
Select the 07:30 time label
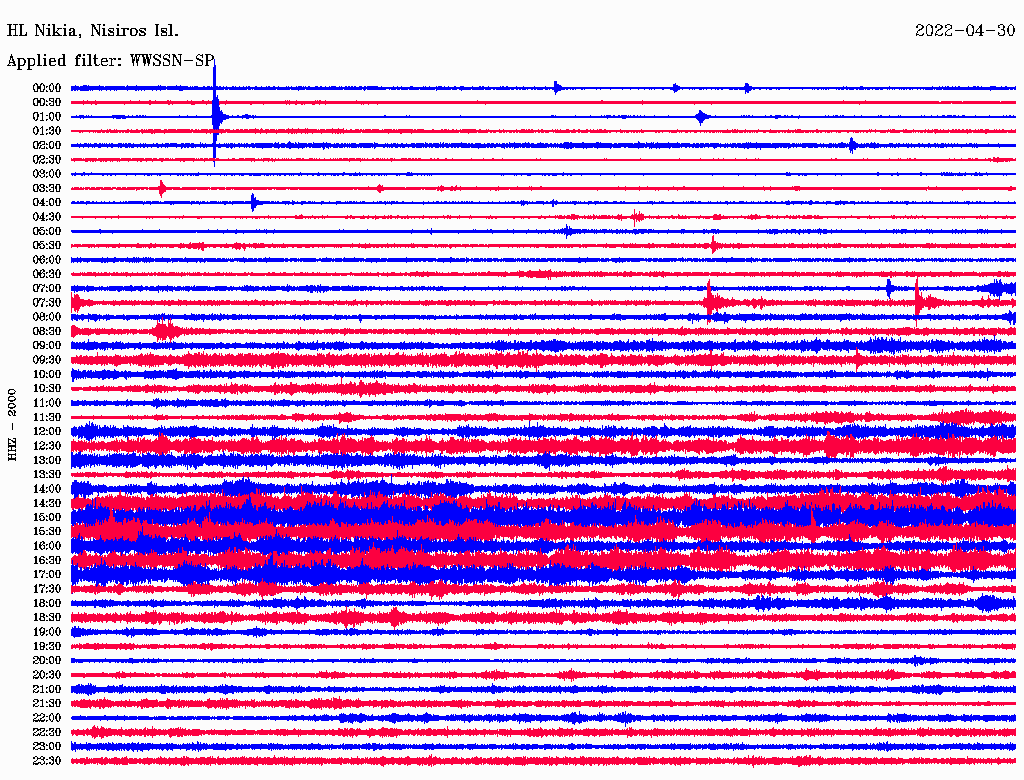coord(47,302)
